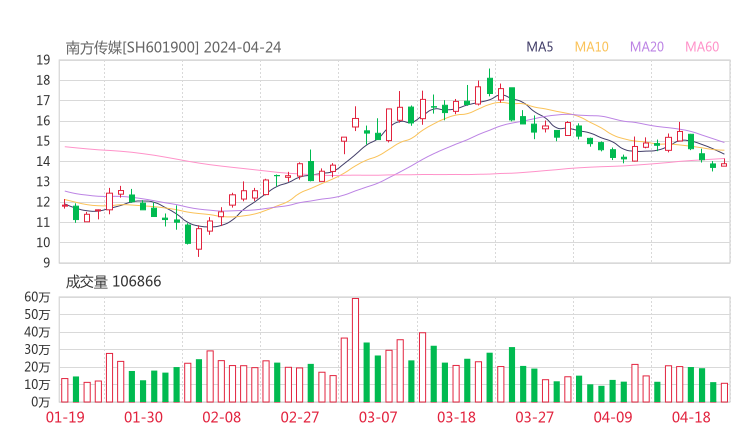The image size is (740, 440).
Task: Click the 01-30 date axis label
Action: pos(143,417)
